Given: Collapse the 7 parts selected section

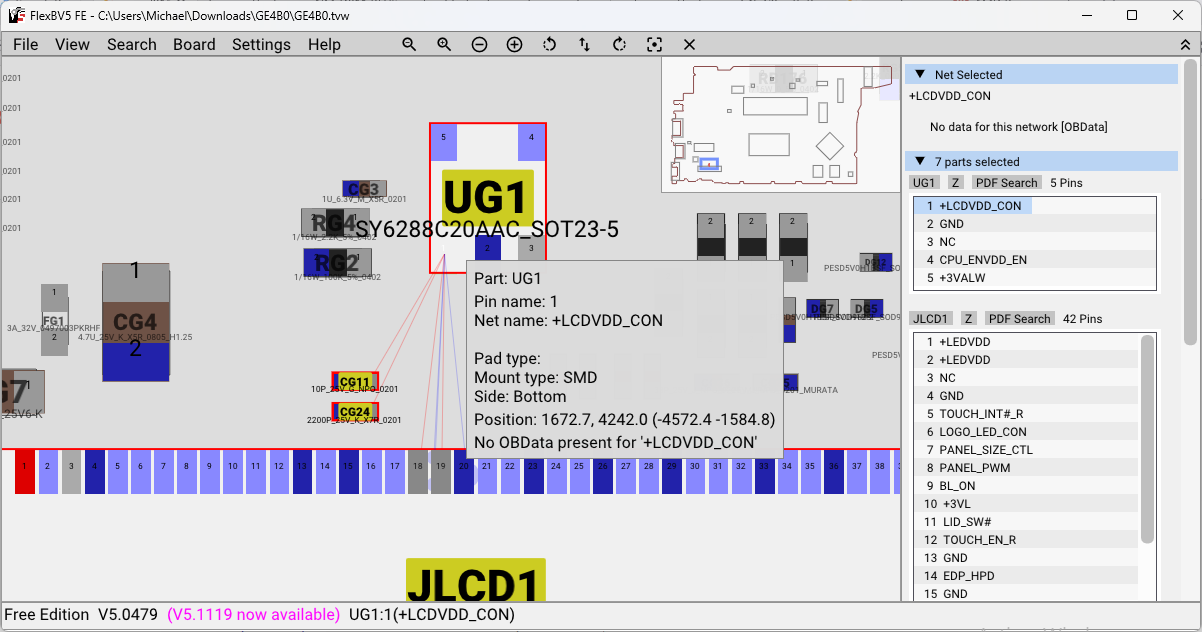Looking at the screenshot, I should click(x=920, y=161).
